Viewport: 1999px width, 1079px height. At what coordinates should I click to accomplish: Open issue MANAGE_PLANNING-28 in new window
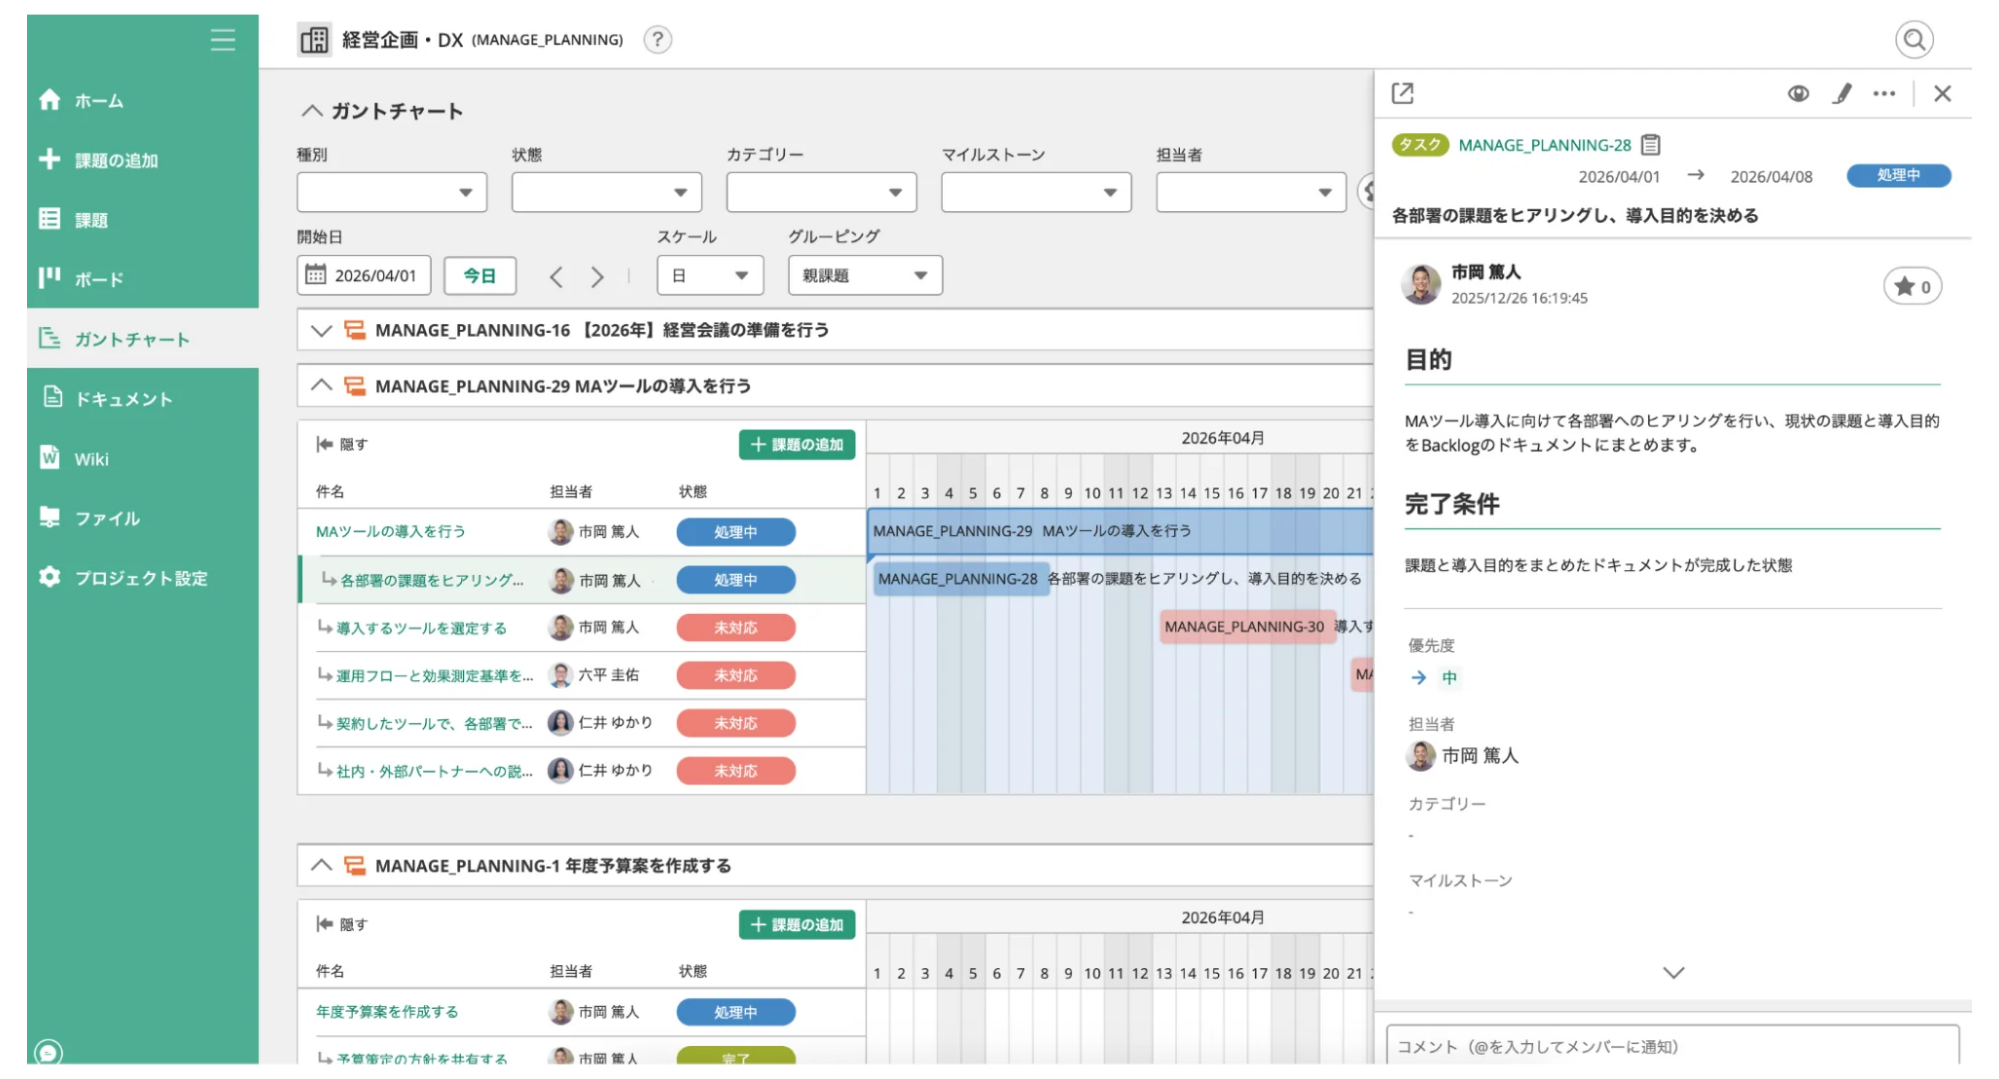click(1402, 93)
